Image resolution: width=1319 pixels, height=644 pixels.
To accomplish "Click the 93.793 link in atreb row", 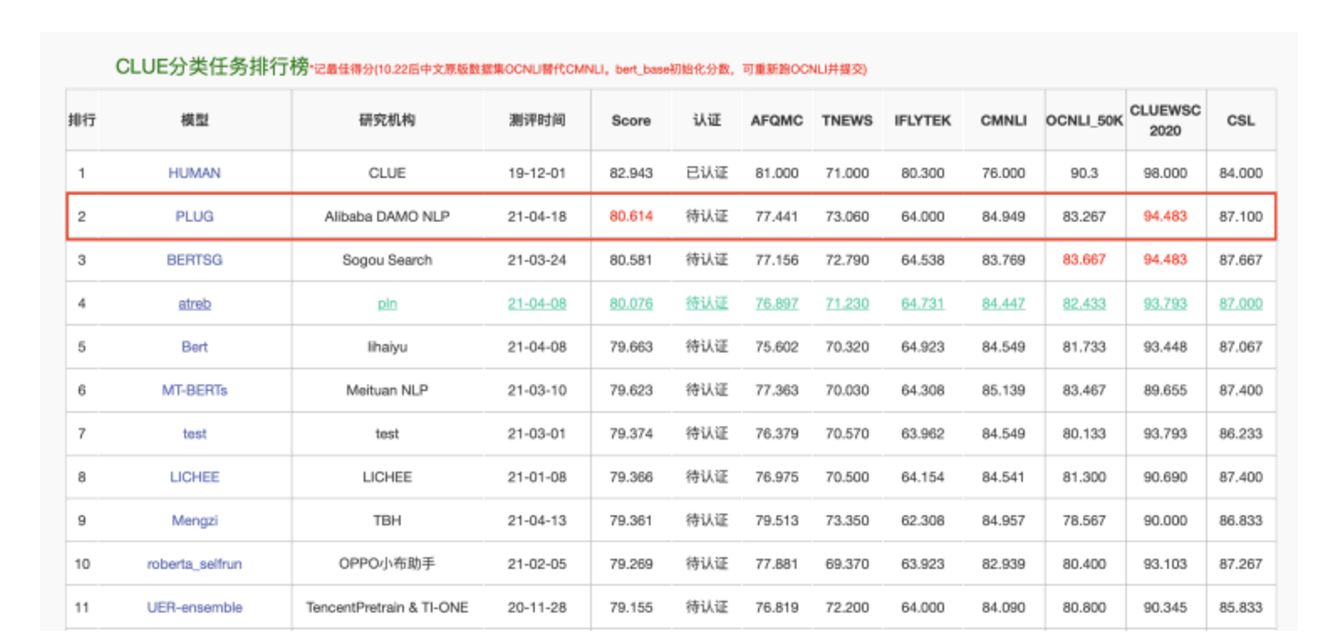I will [1165, 303].
